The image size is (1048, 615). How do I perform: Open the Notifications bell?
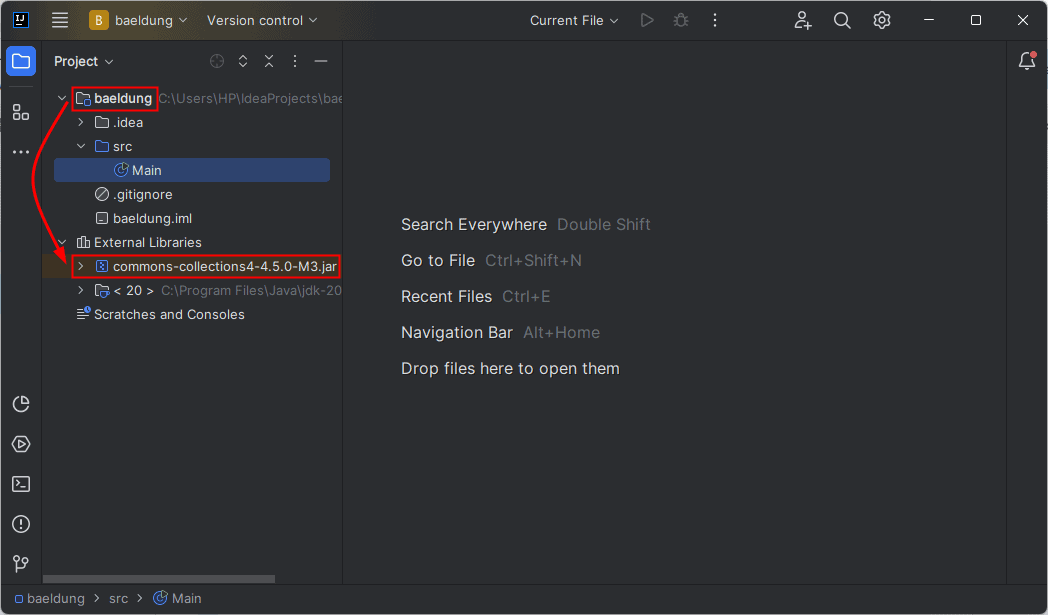point(1027,61)
